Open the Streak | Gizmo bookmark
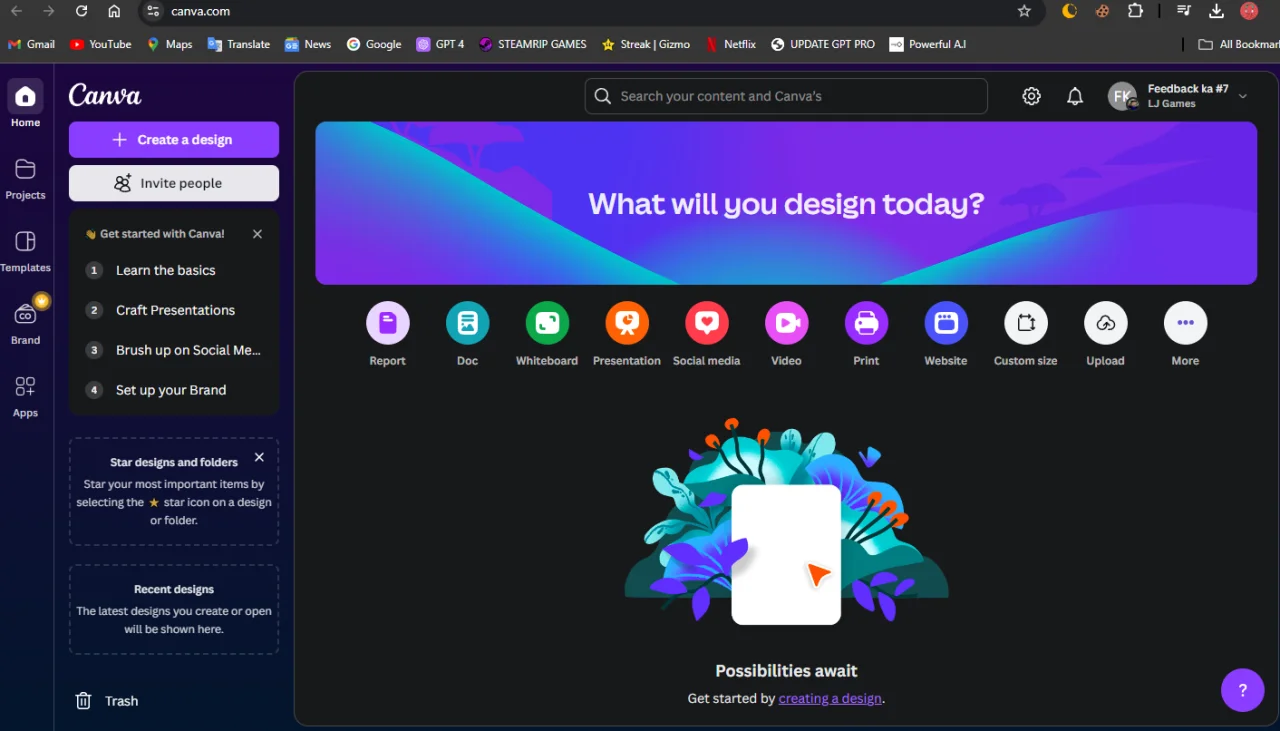Image resolution: width=1280 pixels, height=731 pixels. click(x=647, y=44)
